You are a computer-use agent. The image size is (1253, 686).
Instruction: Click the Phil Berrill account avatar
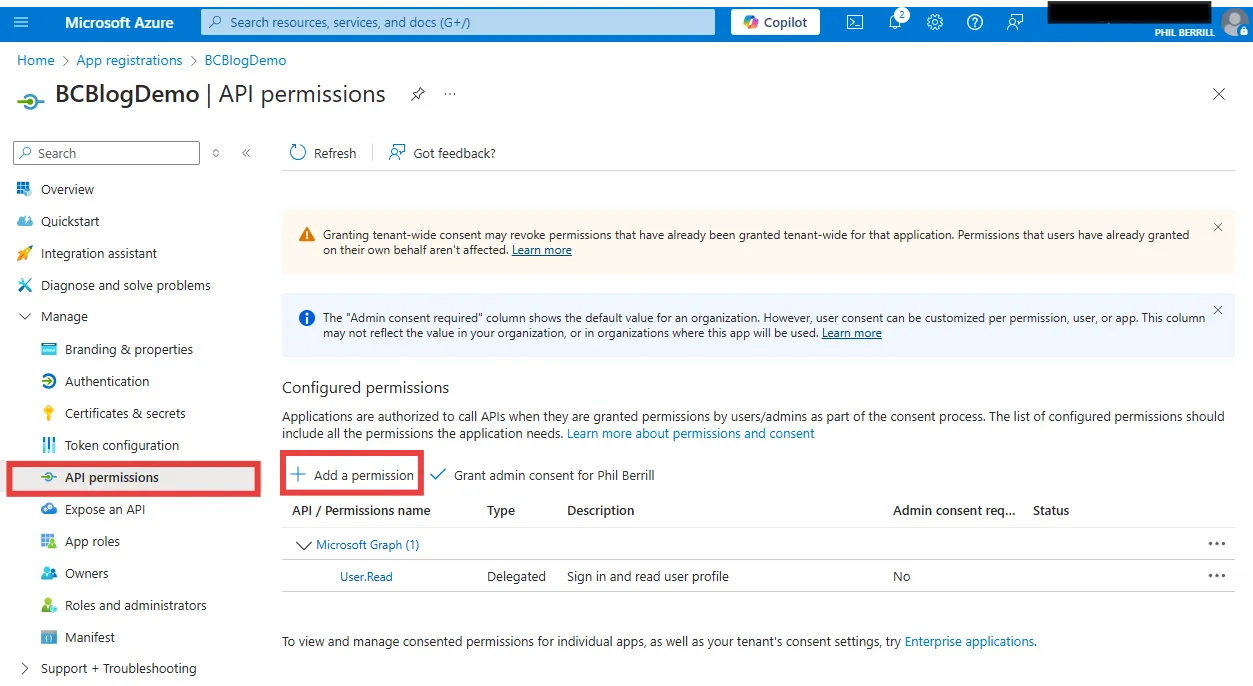pyautogui.click(x=1236, y=22)
